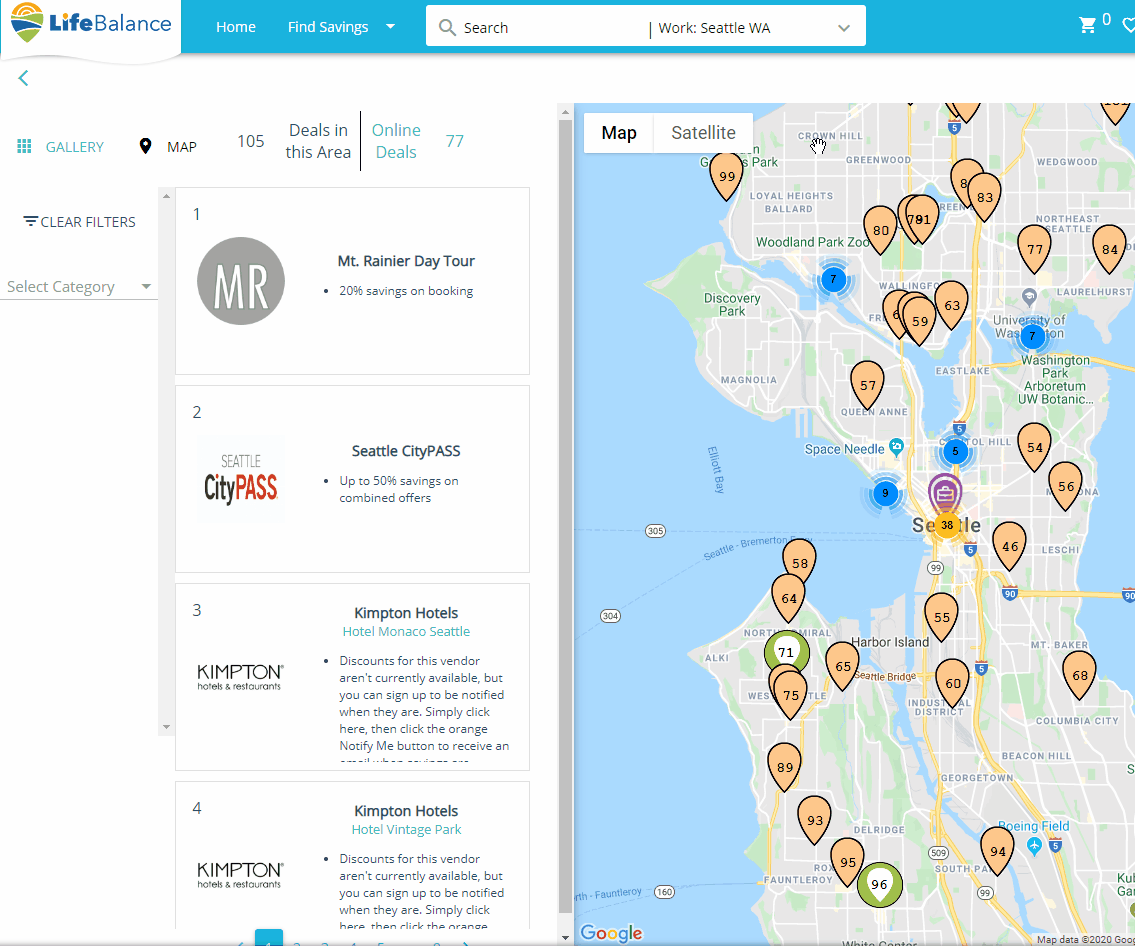Click map marker 68
Viewport: 1135px width, 946px height.
(1079, 675)
